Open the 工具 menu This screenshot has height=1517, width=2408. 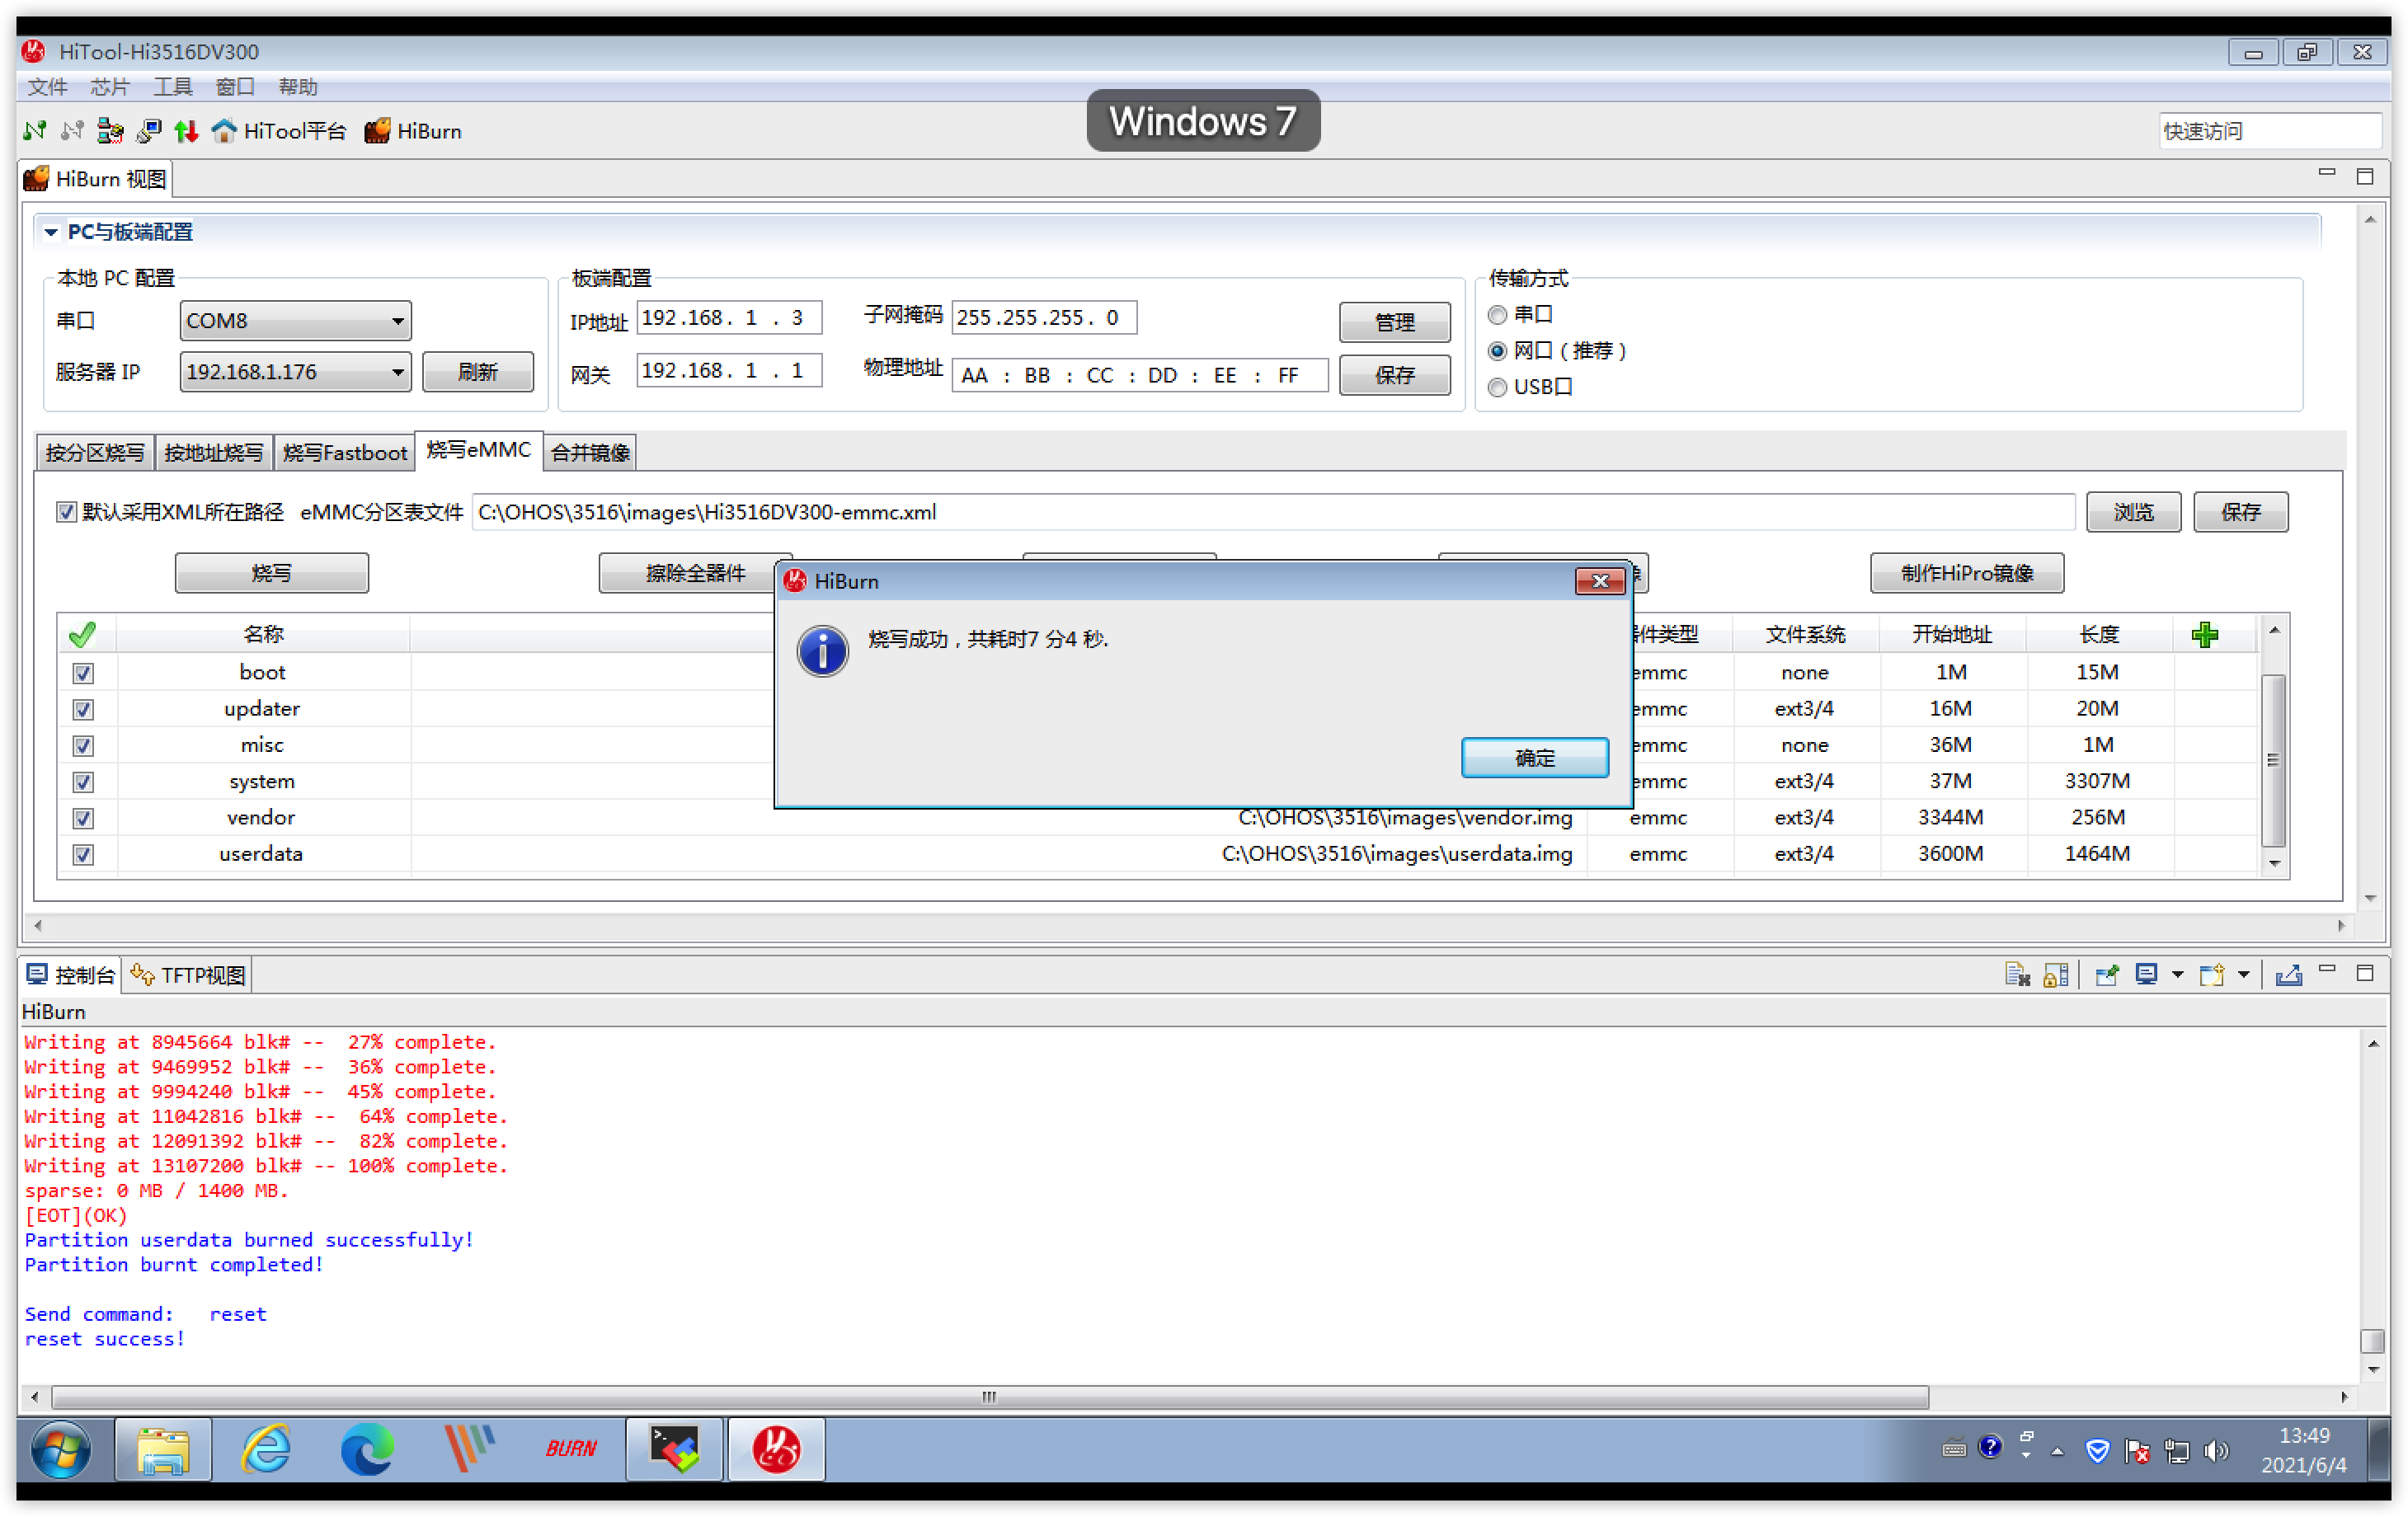[x=172, y=87]
